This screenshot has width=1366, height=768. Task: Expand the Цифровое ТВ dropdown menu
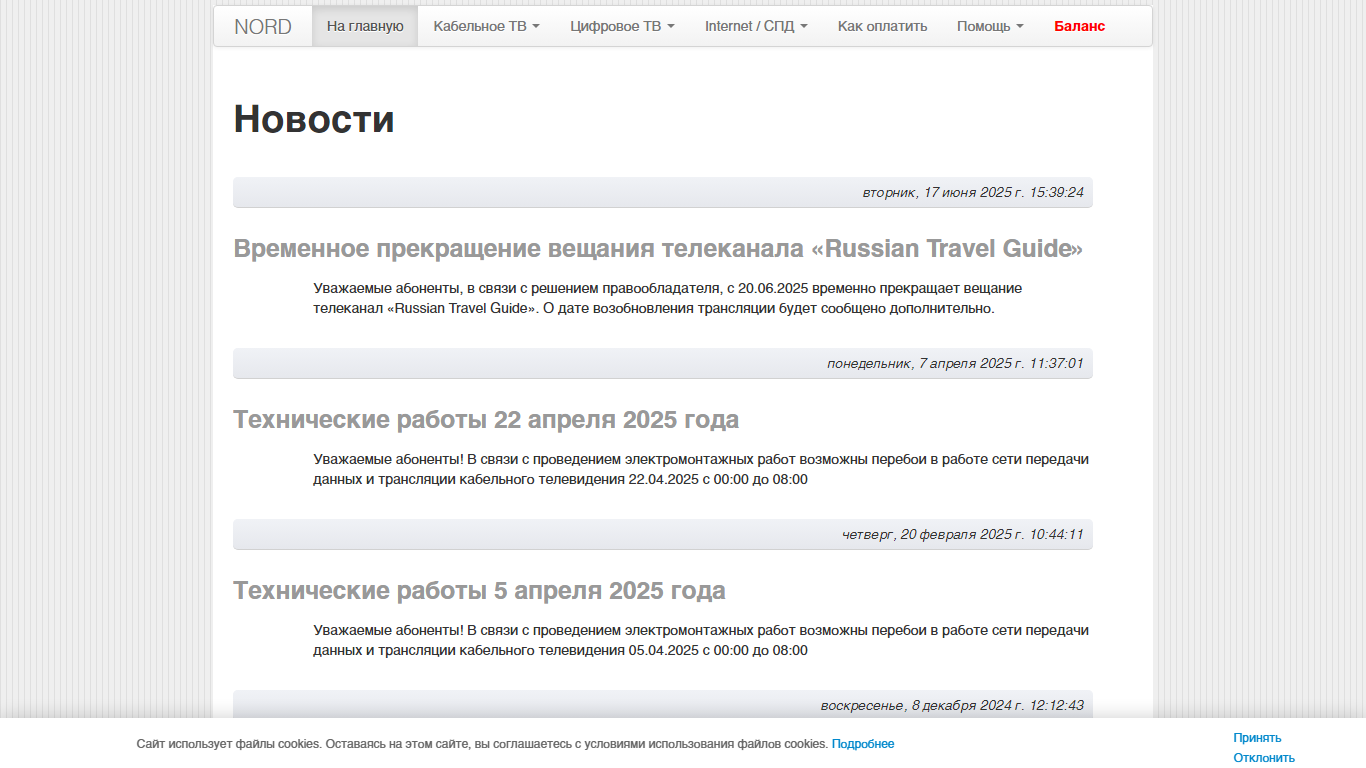pyautogui.click(x=623, y=27)
